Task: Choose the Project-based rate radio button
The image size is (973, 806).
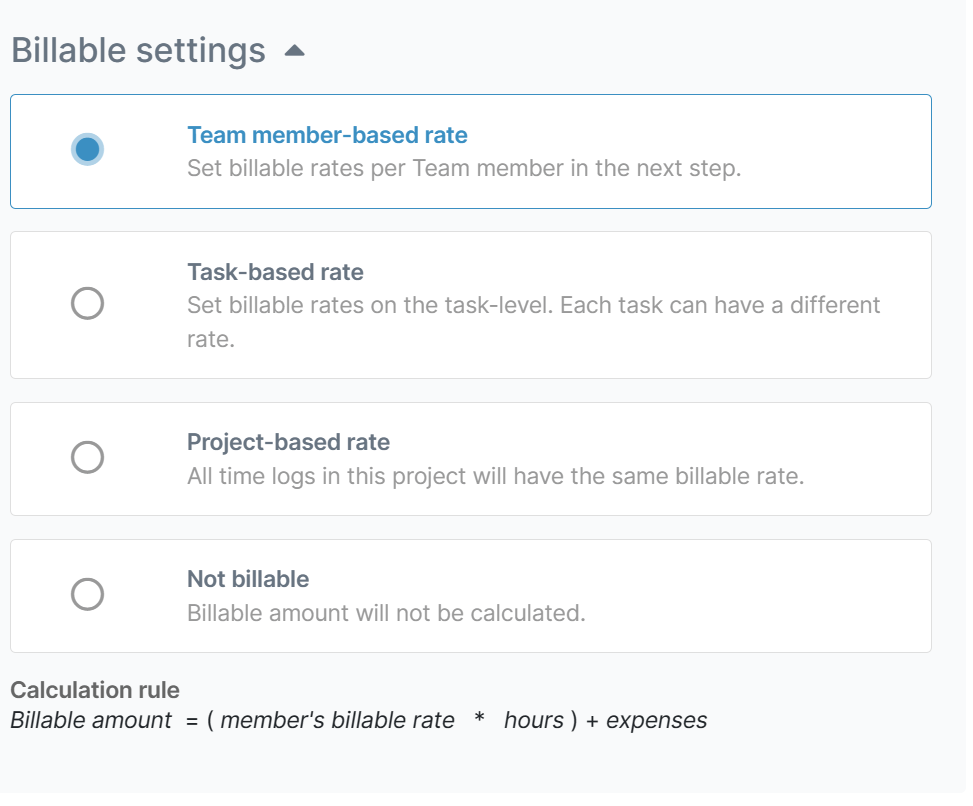Action: click(x=87, y=457)
